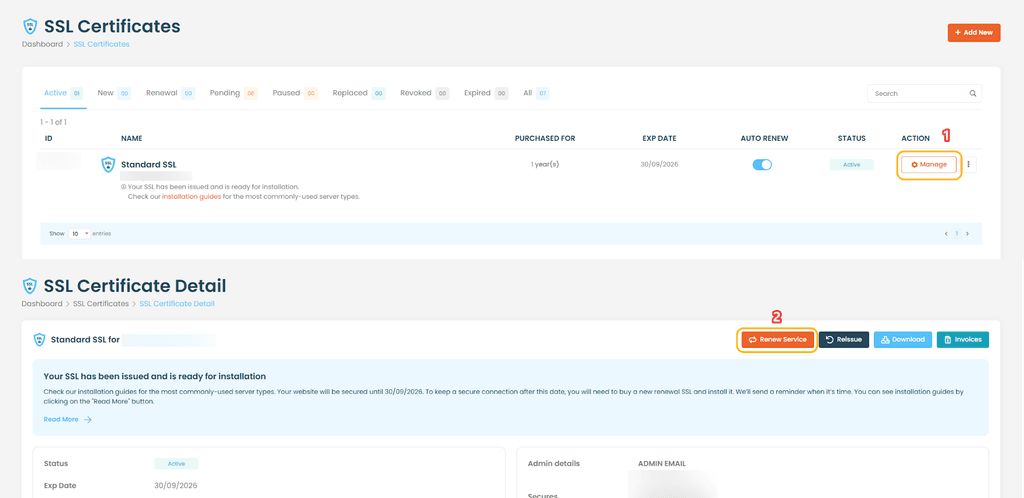Select the Renewal tab
The width and height of the screenshot is (1024, 498).
[170, 93]
